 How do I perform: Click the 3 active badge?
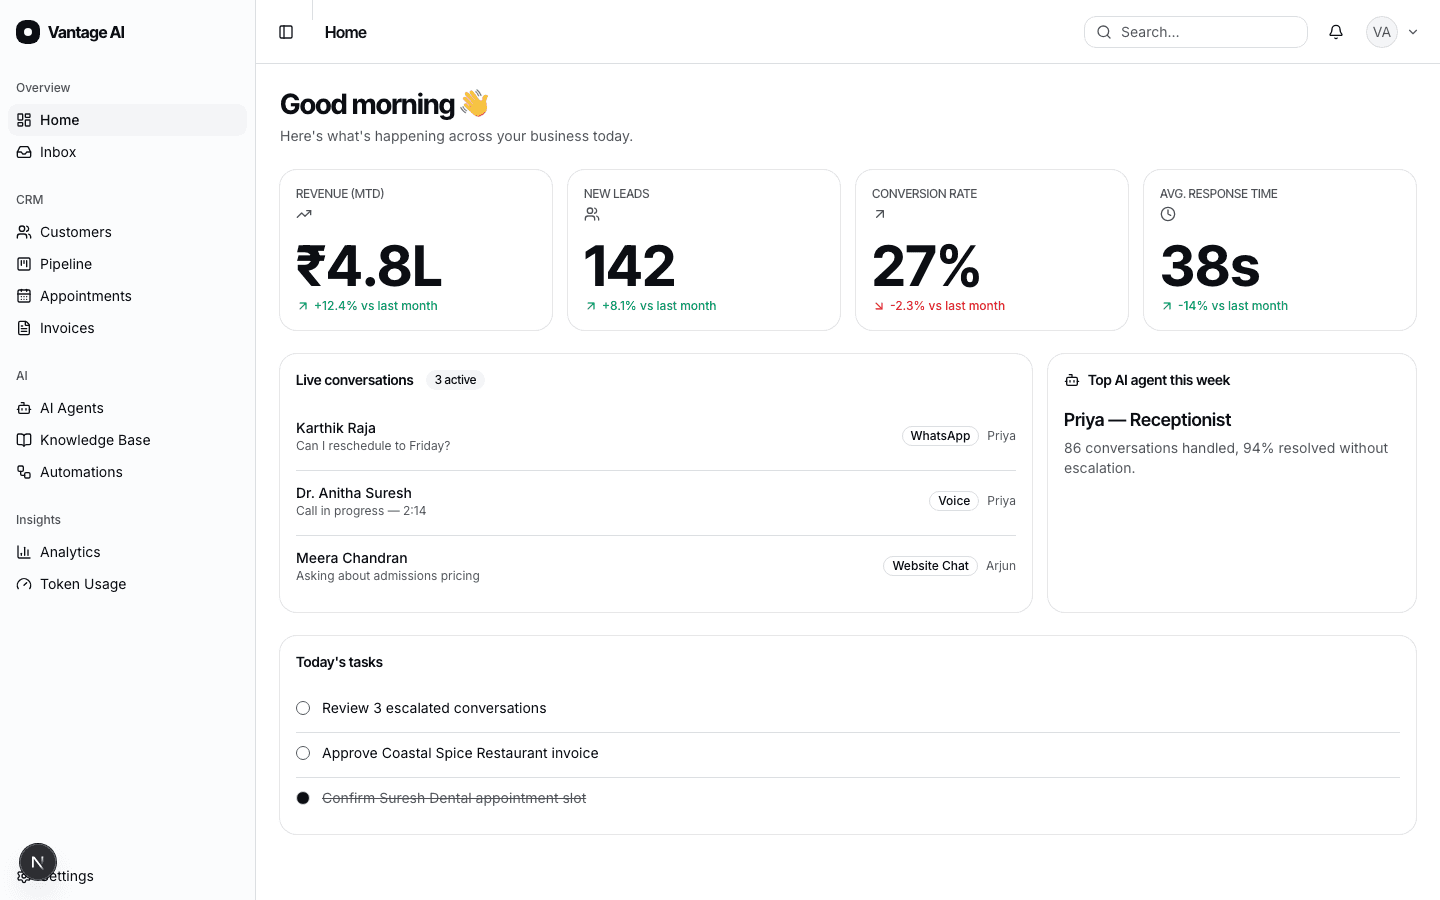(455, 380)
